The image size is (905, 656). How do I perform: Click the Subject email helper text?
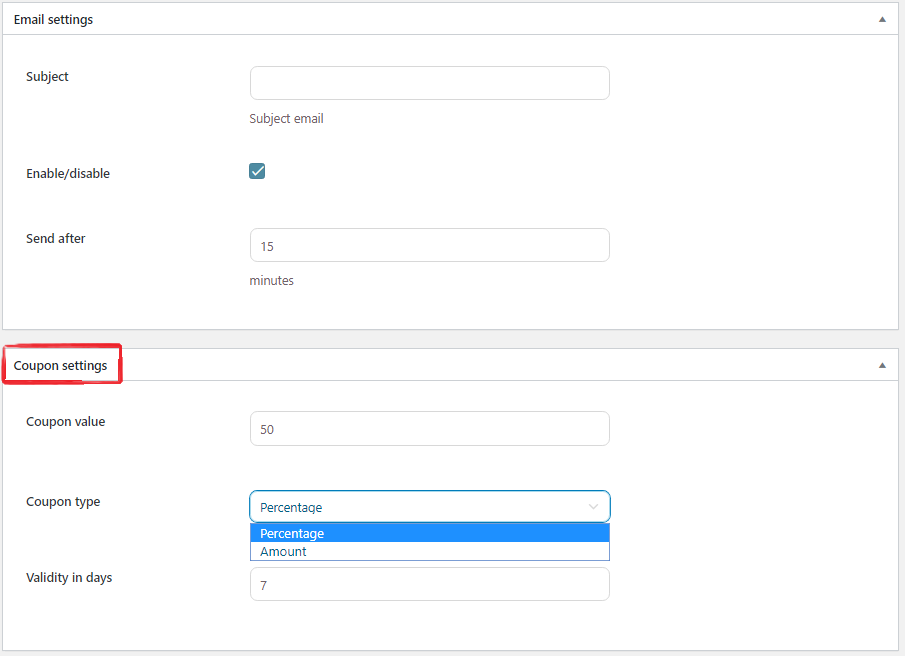(x=286, y=119)
